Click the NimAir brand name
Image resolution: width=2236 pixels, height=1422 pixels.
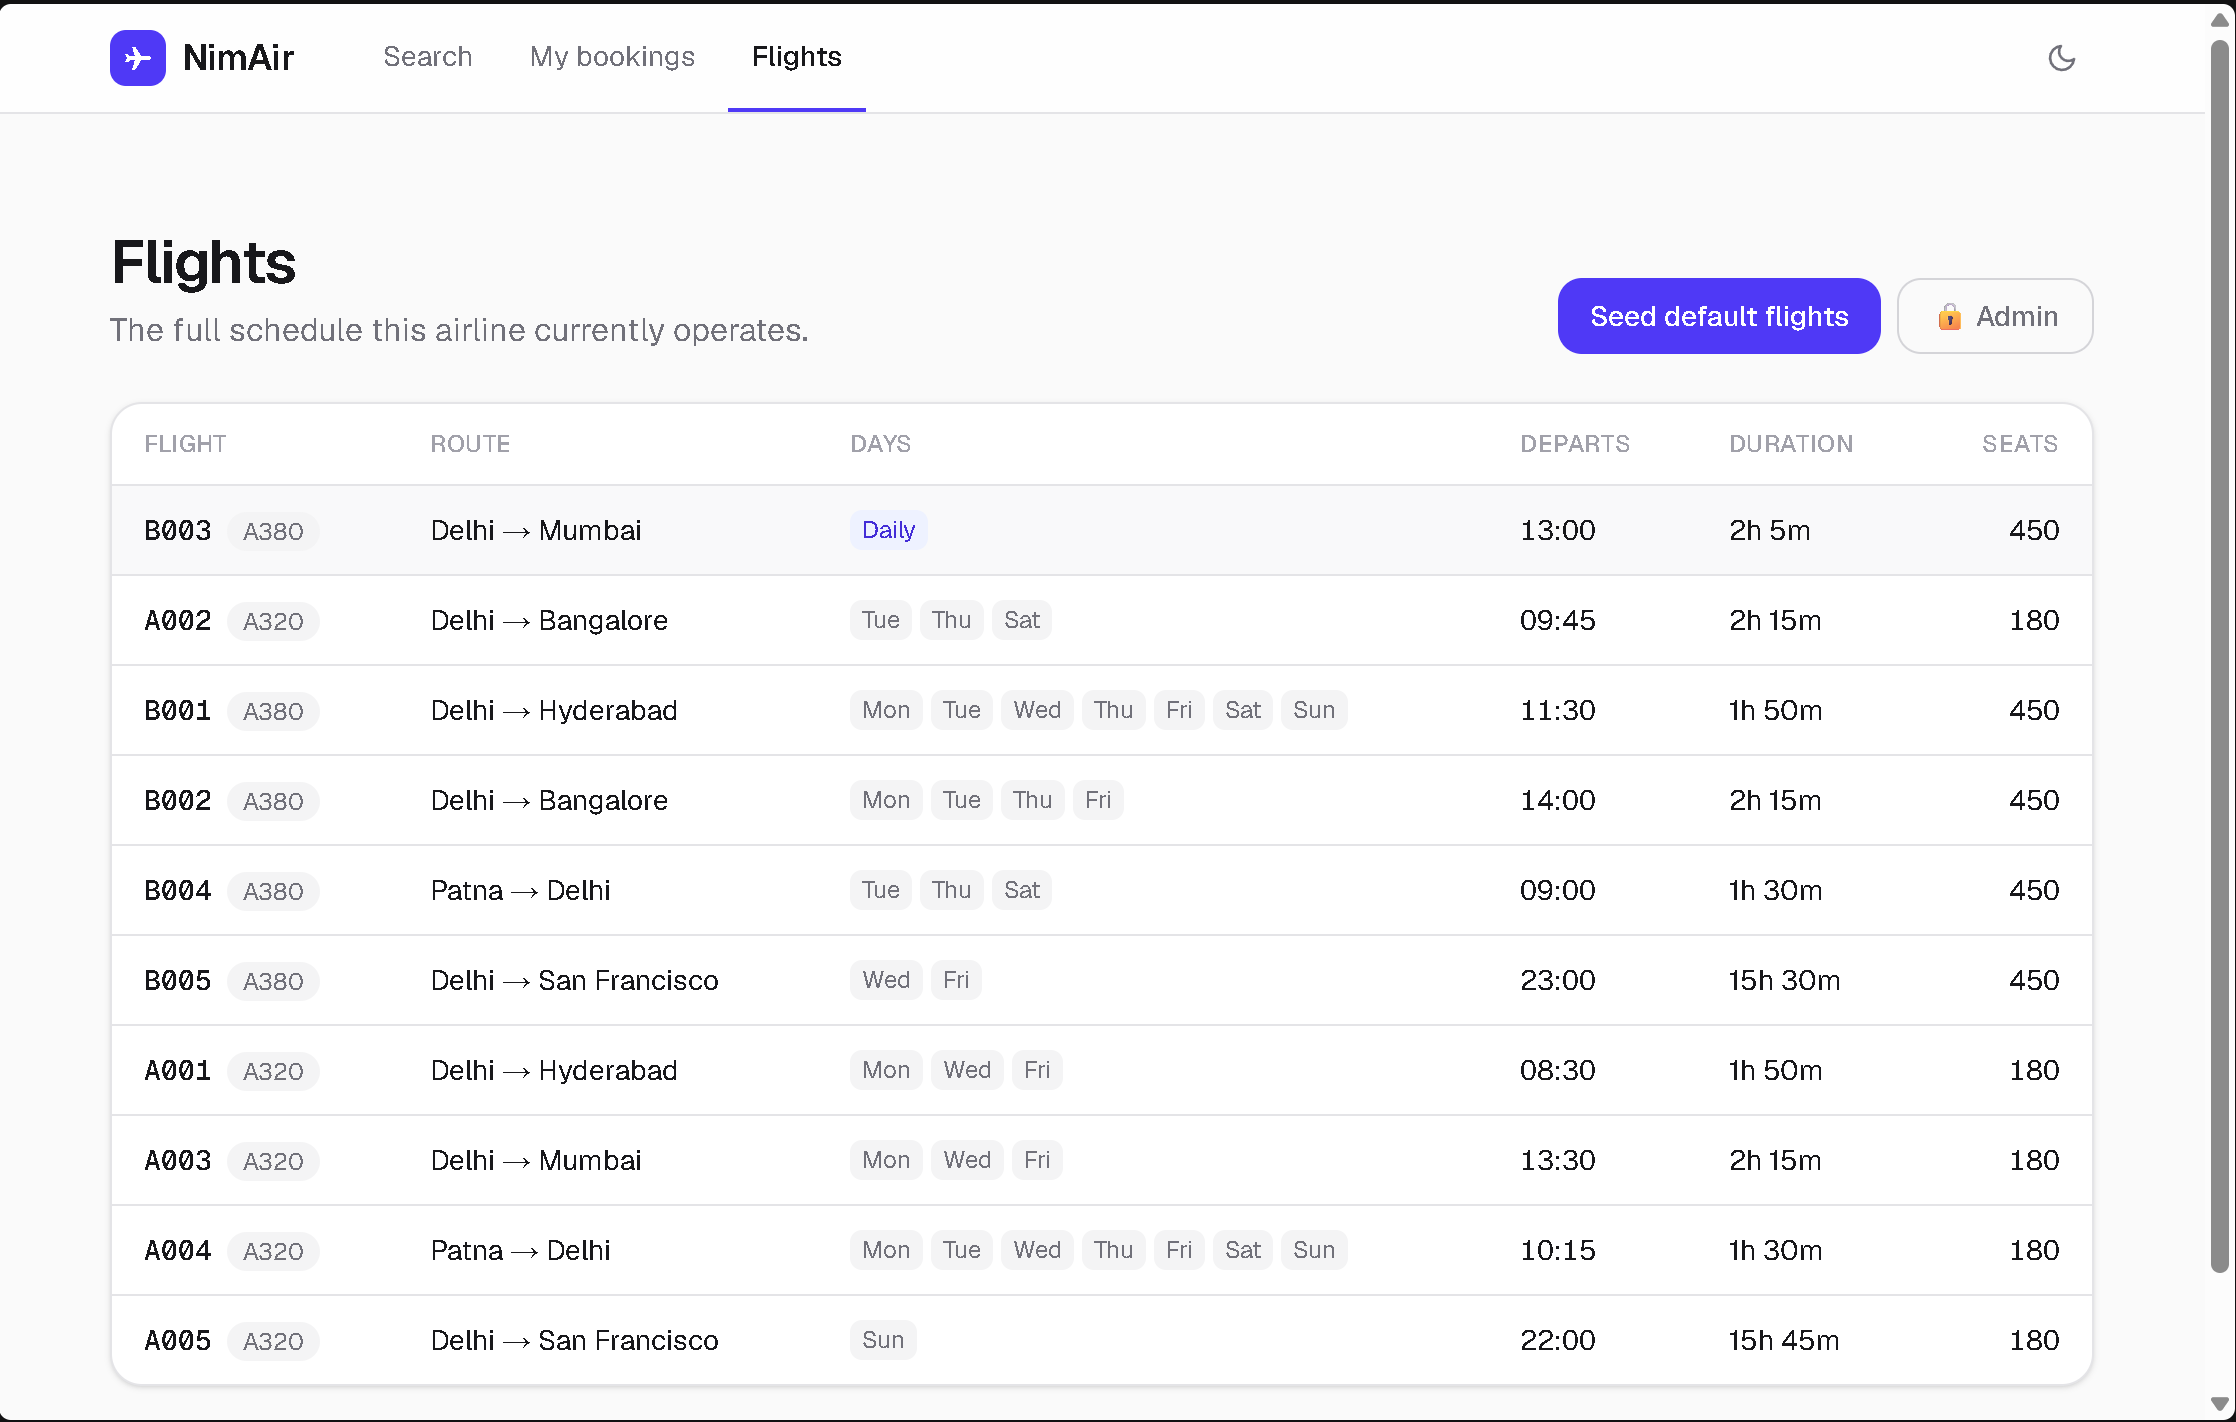tap(238, 58)
